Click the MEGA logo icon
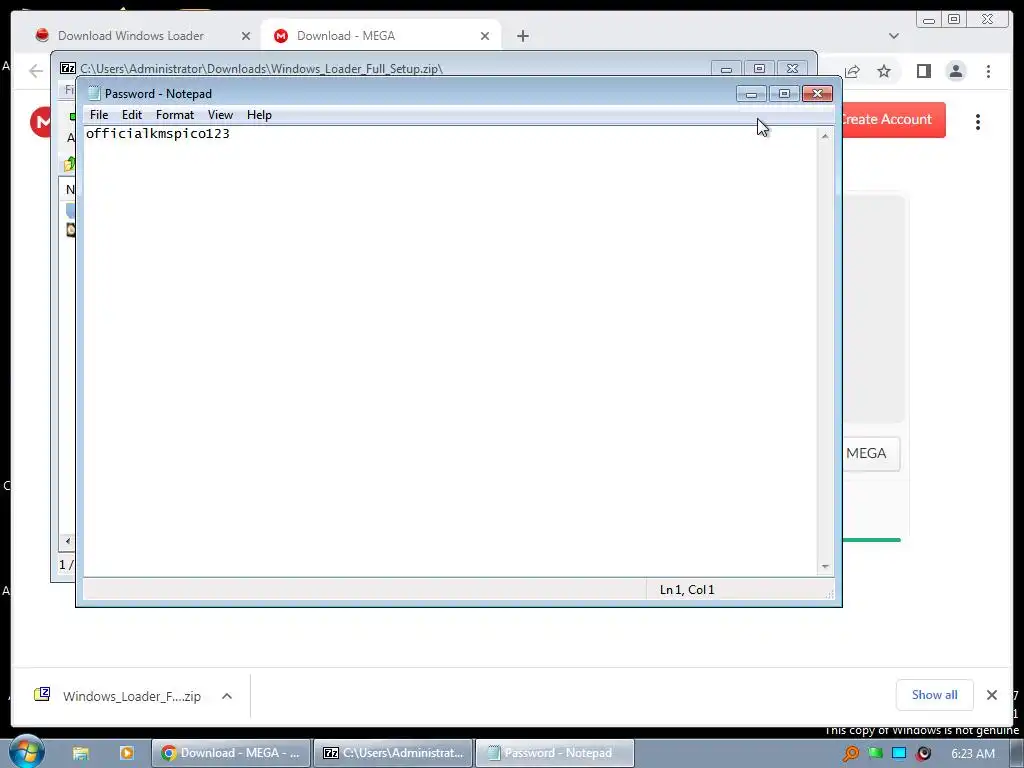 pyautogui.click(x=41, y=121)
